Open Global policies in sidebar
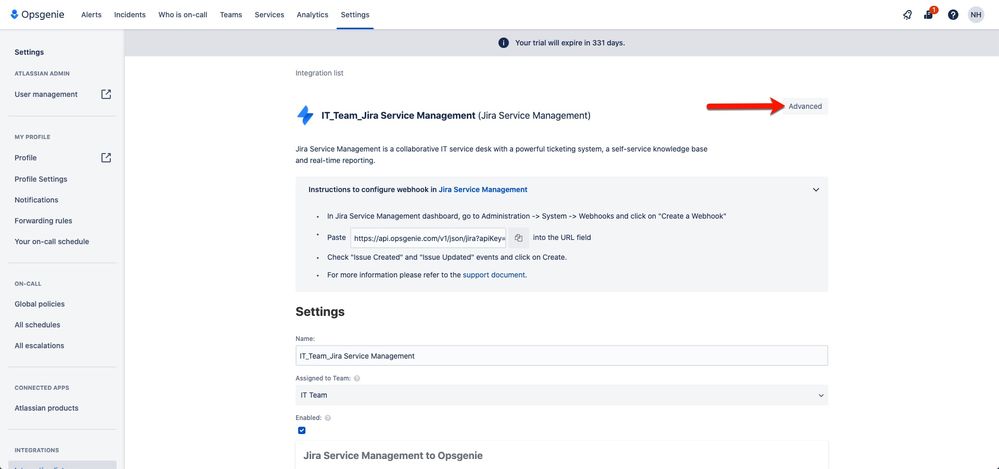The width and height of the screenshot is (999, 469). coord(40,304)
